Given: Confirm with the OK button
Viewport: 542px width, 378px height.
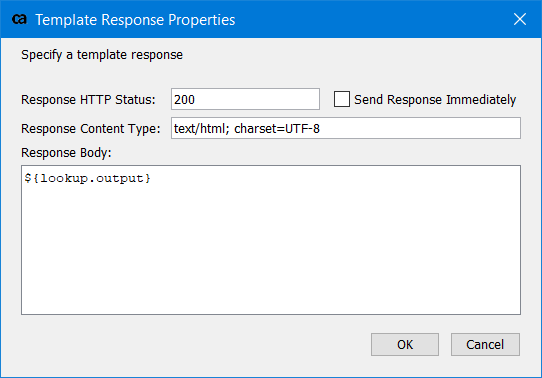Looking at the screenshot, I should click(405, 344).
